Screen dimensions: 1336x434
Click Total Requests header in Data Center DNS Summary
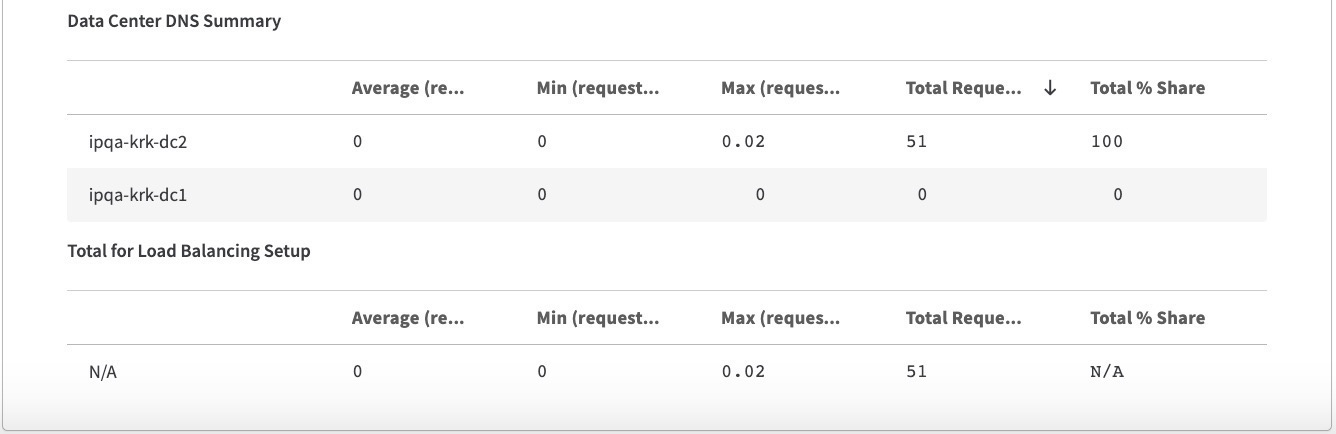[x=963, y=88]
